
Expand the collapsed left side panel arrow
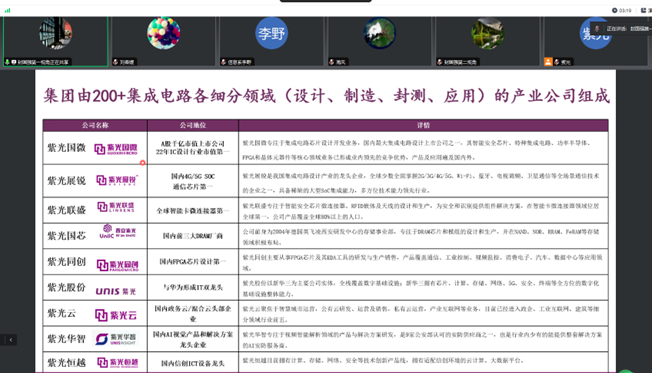tap(9, 340)
